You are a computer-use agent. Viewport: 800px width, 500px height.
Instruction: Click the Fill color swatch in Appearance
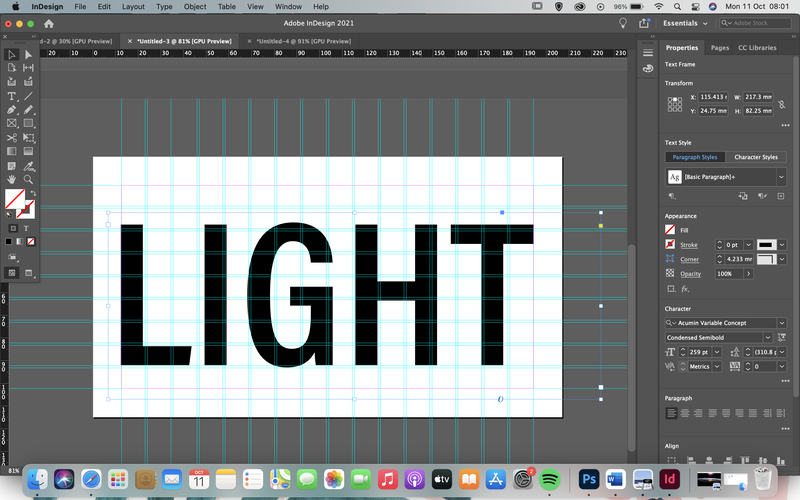(x=670, y=230)
